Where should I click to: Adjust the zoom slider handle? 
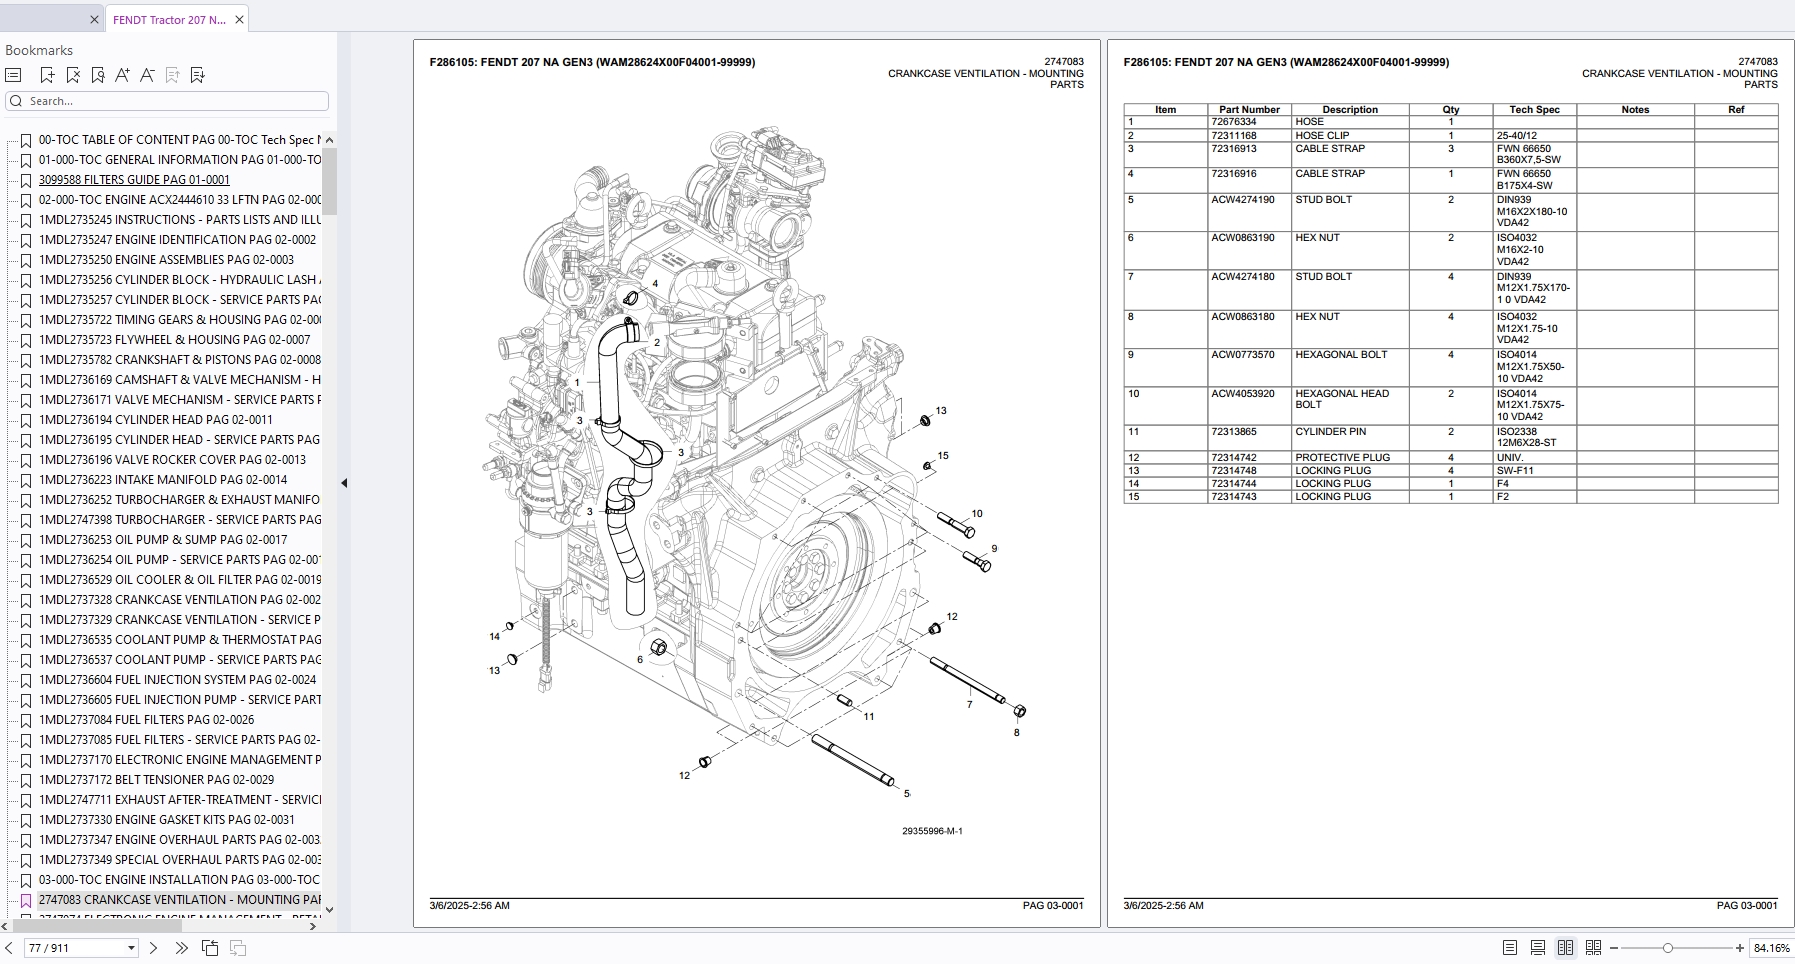click(x=1667, y=948)
